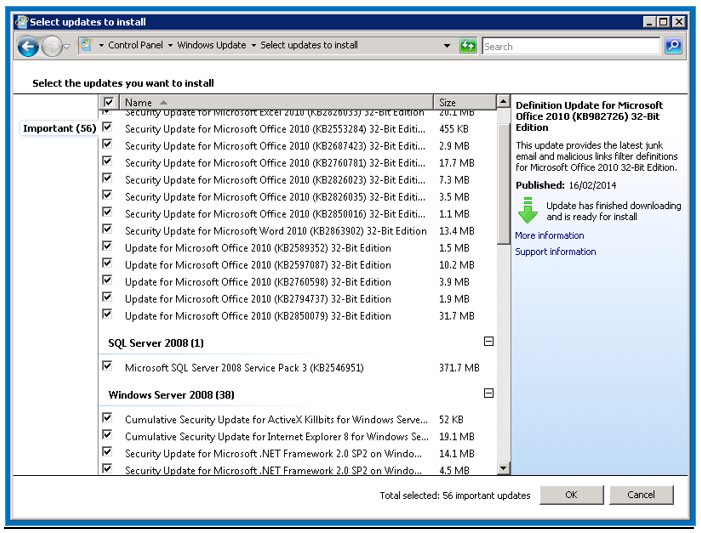The height and width of the screenshot is (533, 701).
Task: Uncheck Office 2010 KB2687423 security update
Action: (x=107, y=144)
